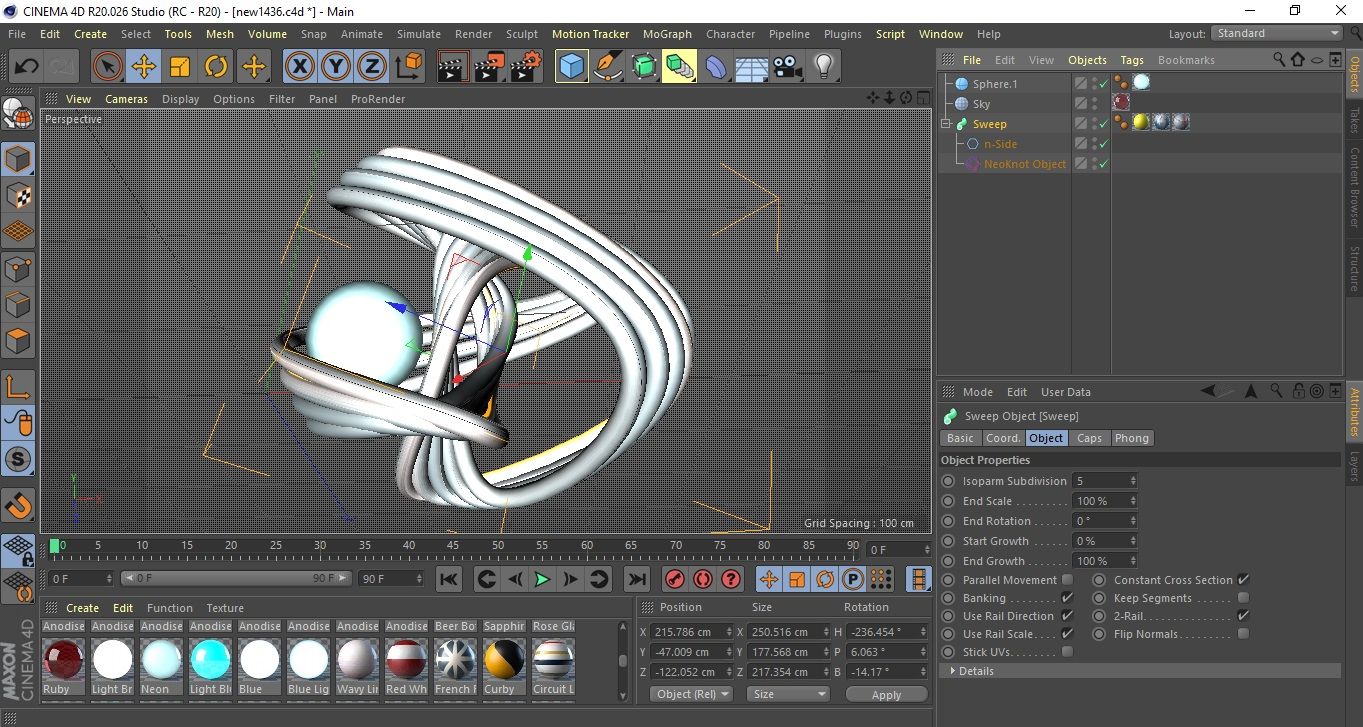Click the Record Active Objects button
The width and height of the screenshot is (1363, 727).
[674, 579]
